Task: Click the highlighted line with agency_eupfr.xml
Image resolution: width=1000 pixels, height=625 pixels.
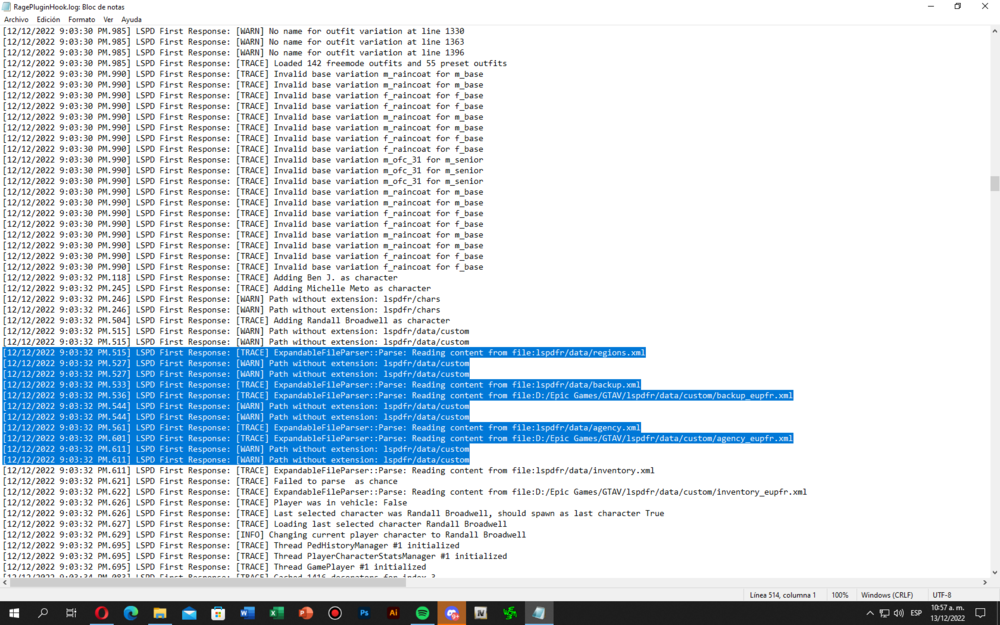Action: tap(398, 438)
